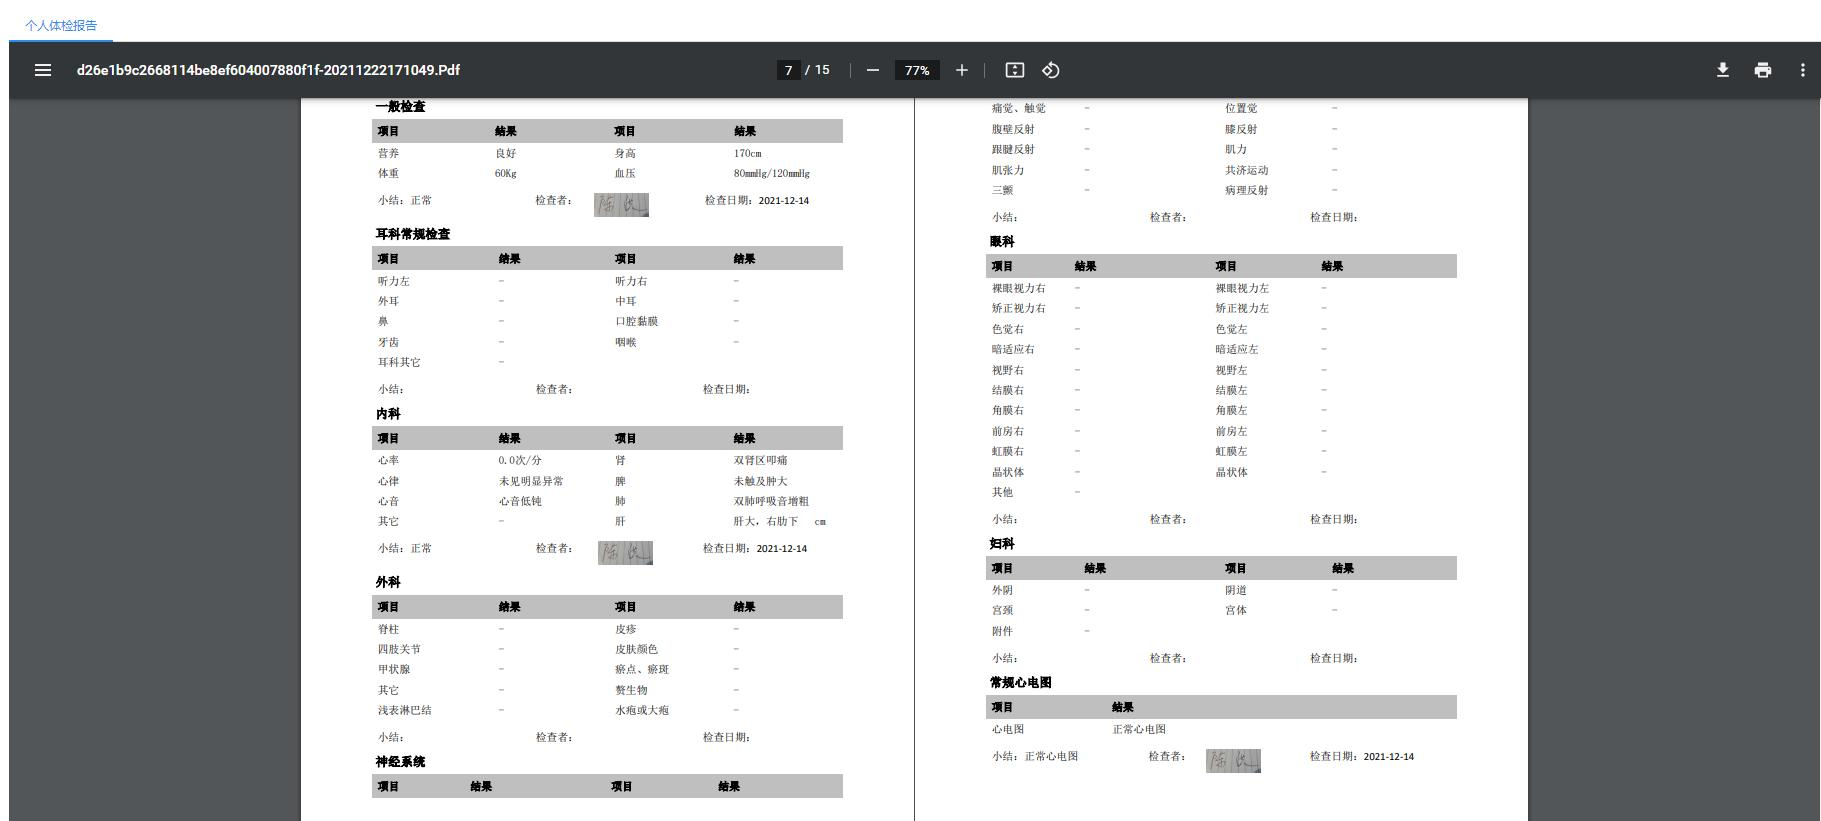Click the 腹壁反射 item label
This screenshot has height=821, width=1821.
pos(1013,129)
